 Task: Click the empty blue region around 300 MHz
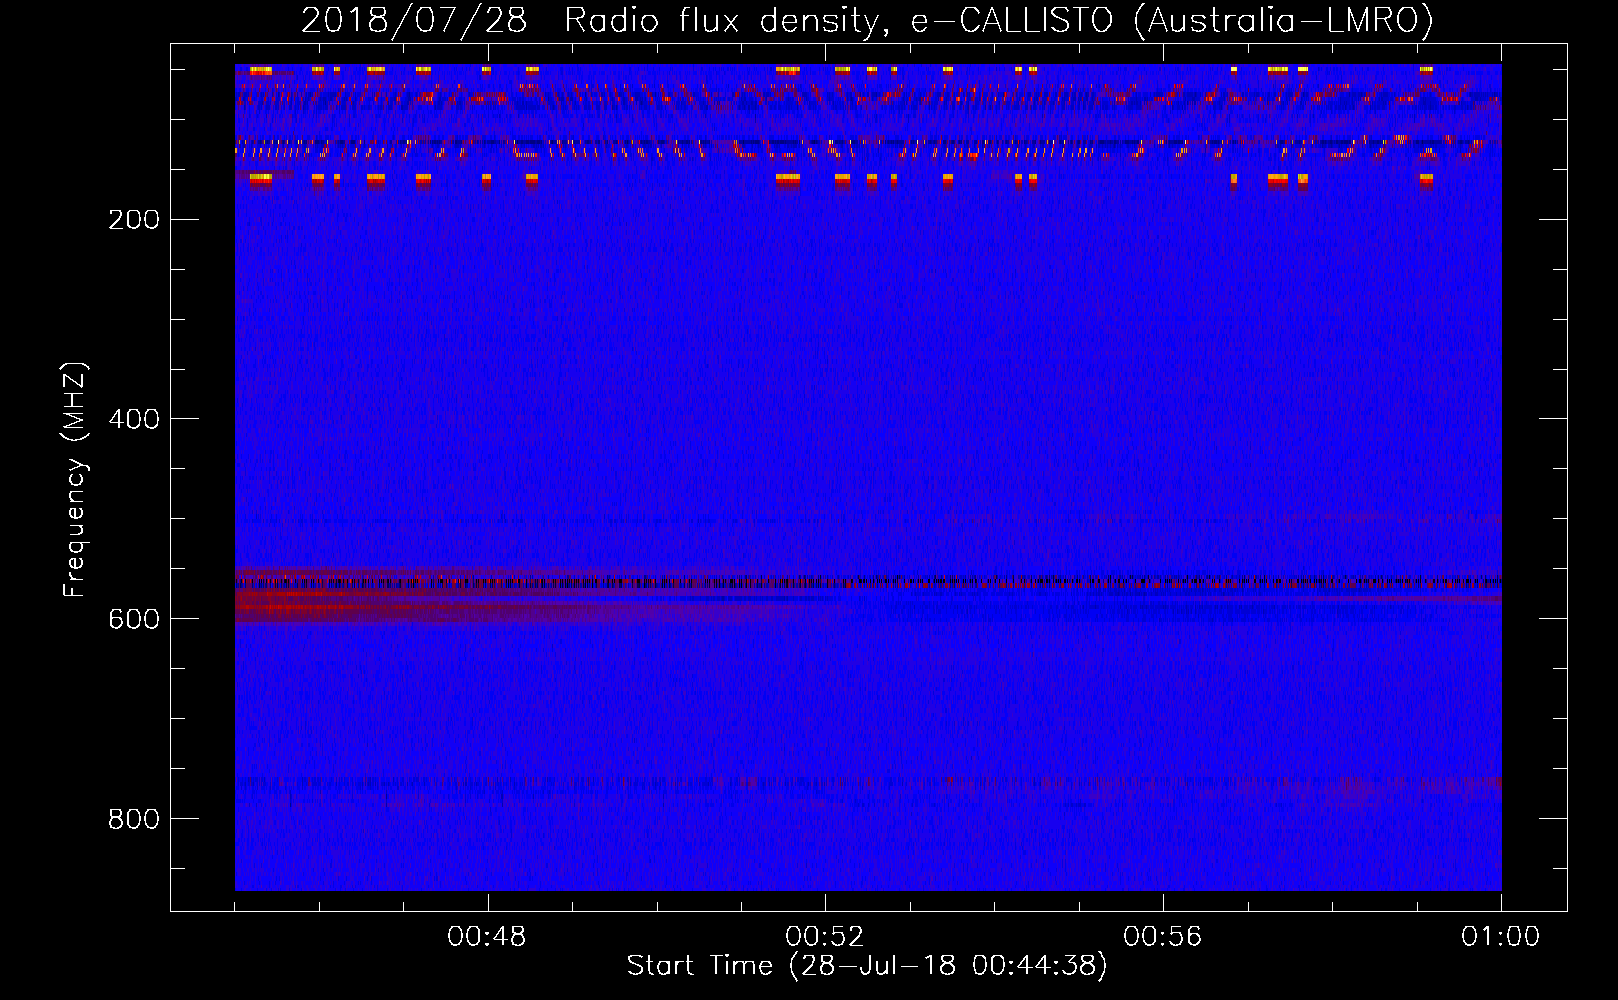[860, 320]
